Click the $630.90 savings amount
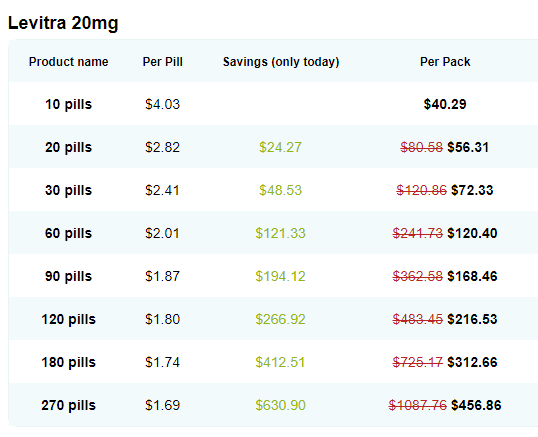The image size is (538, 437). (x=280, y=405)
